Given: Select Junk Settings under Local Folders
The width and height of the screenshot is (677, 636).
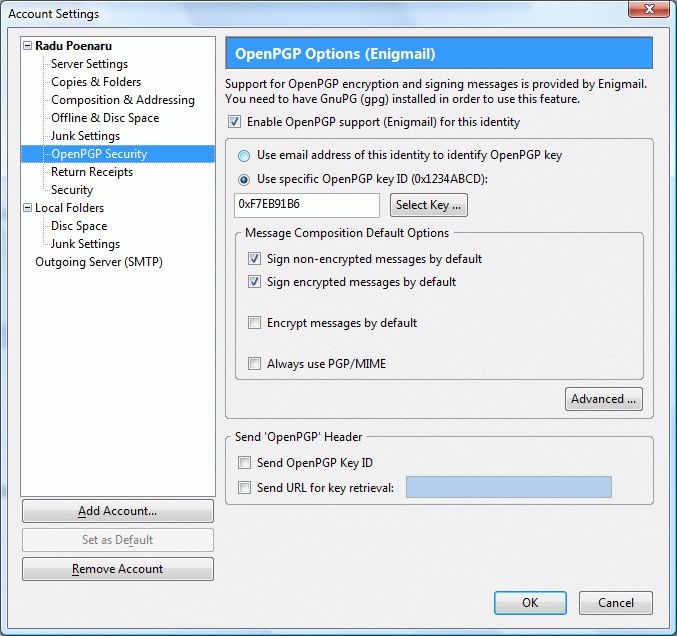Looking at the screenshot, I should [85, 244].
